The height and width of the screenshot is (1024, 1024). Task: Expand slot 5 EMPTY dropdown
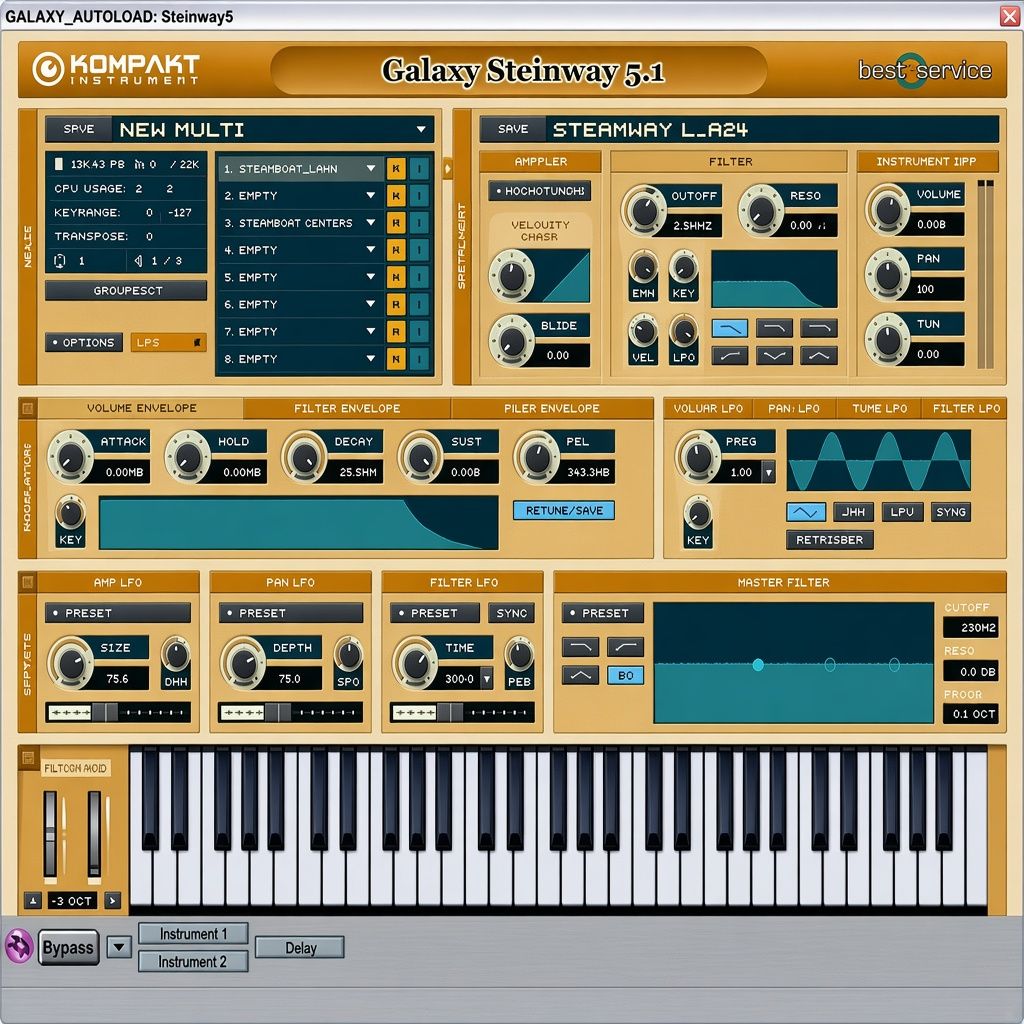click(370, 277)
